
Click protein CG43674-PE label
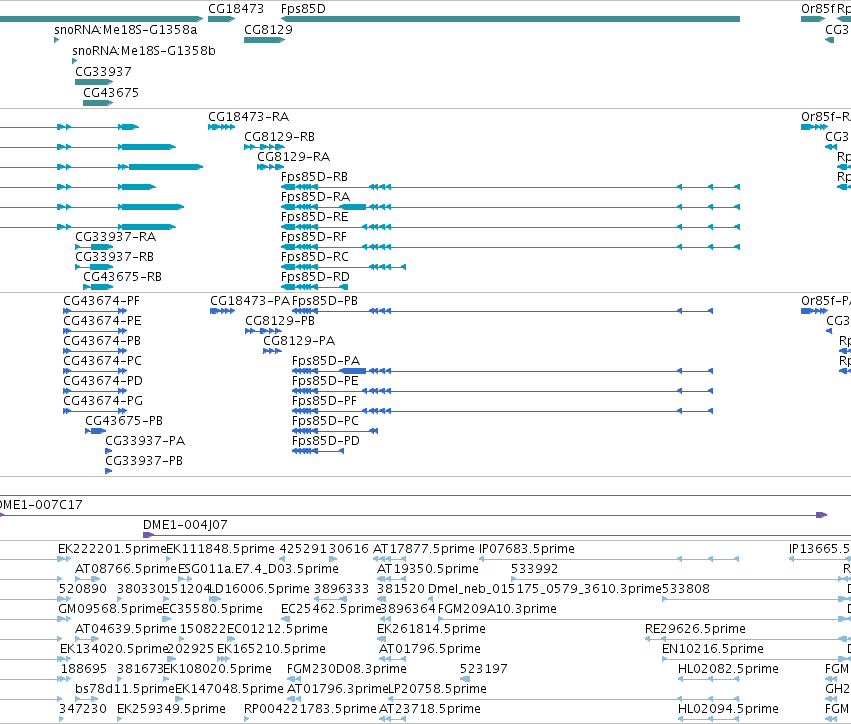point(102,321)
